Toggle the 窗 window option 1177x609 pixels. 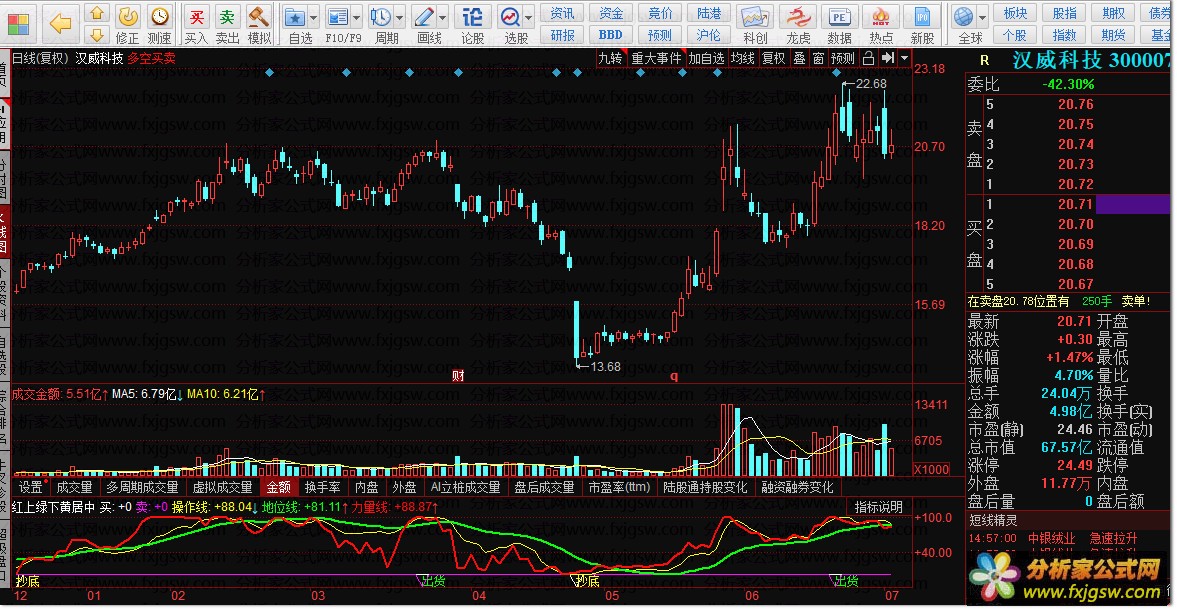click(818, 59)
